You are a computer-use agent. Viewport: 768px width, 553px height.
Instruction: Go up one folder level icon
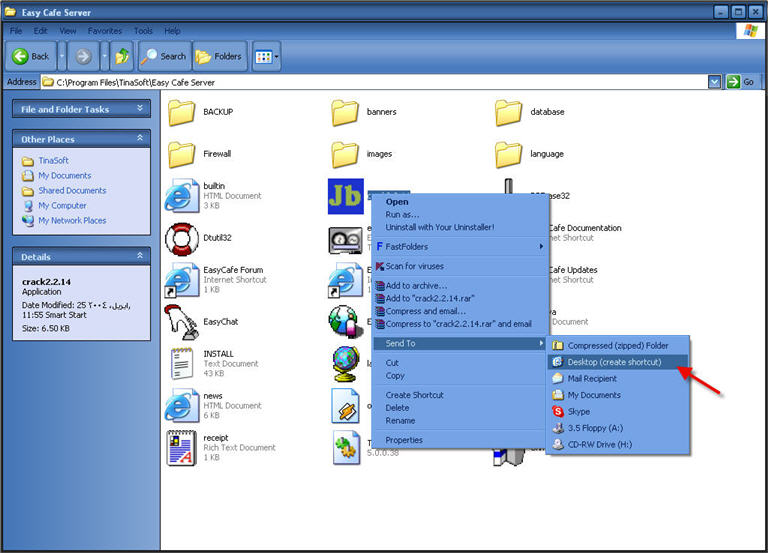(122, 56)
